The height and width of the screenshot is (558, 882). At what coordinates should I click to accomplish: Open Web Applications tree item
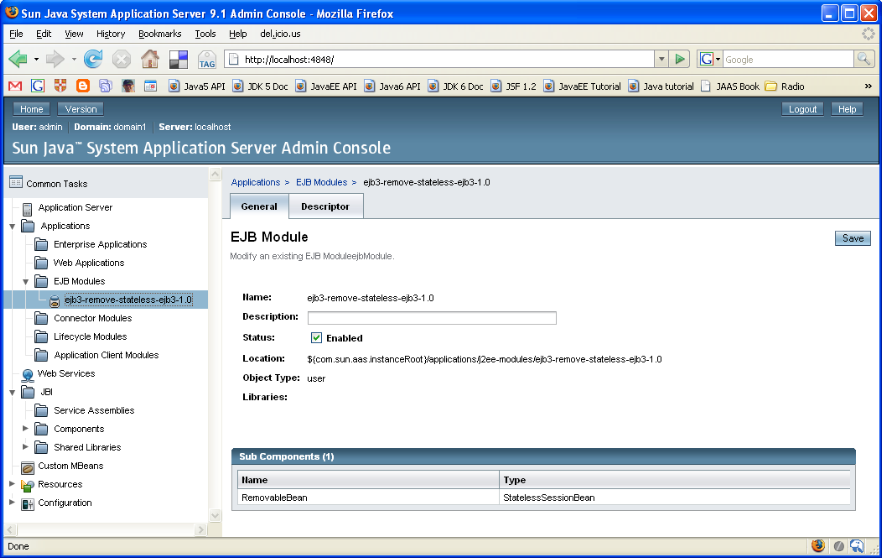(x=89, y=263)
